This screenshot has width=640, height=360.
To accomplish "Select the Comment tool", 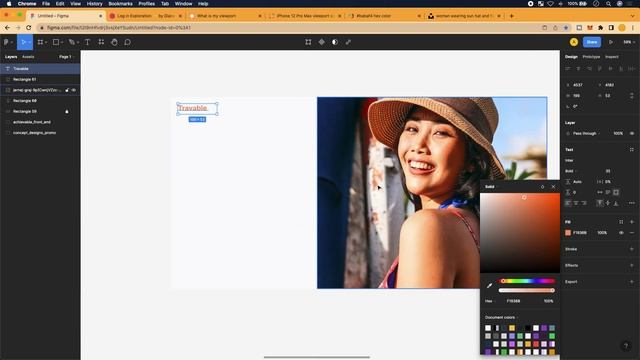I will 127,42.
